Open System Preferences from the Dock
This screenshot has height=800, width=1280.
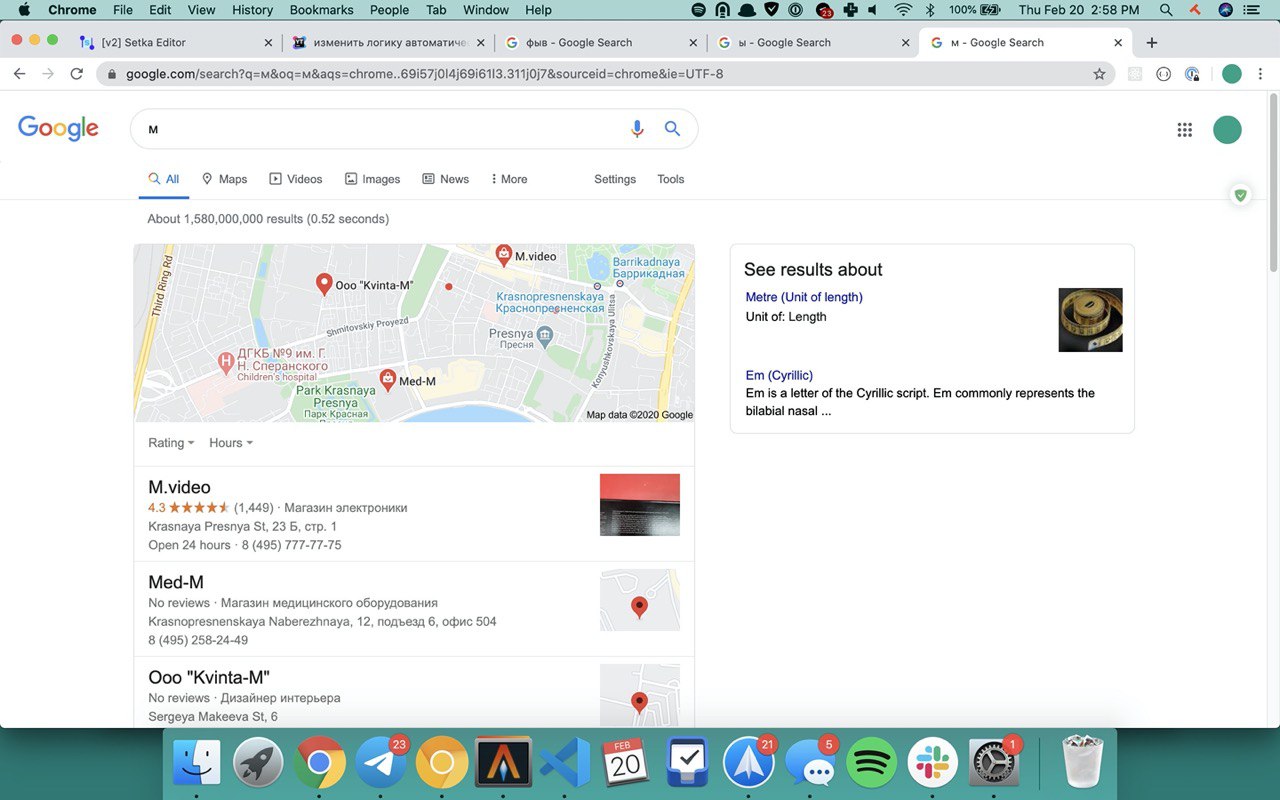tap(993, 764)
